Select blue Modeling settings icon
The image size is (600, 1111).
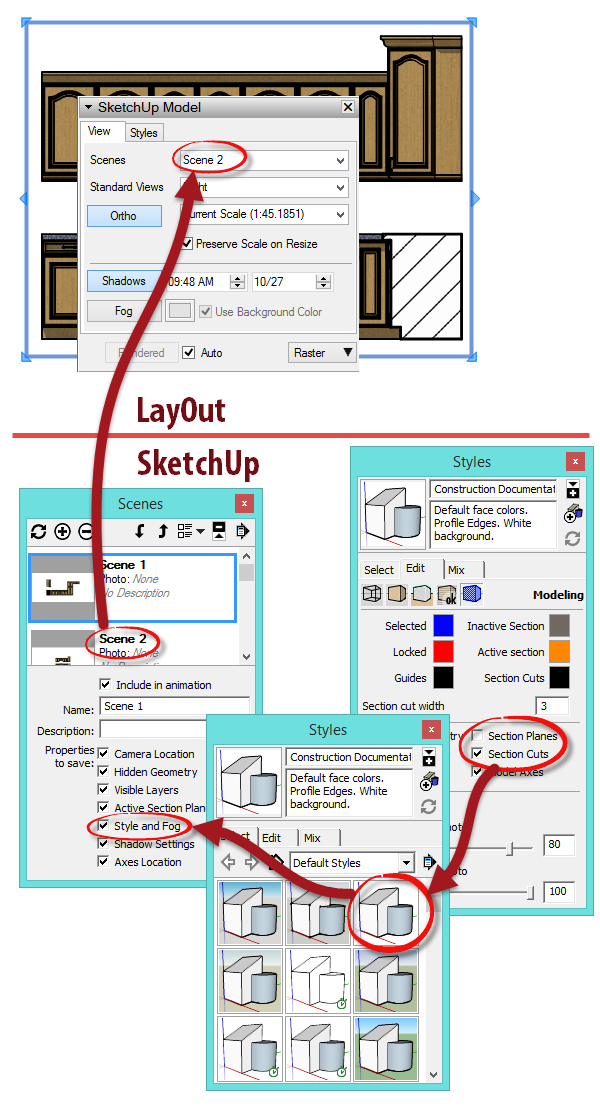click(x=472, y=594)
